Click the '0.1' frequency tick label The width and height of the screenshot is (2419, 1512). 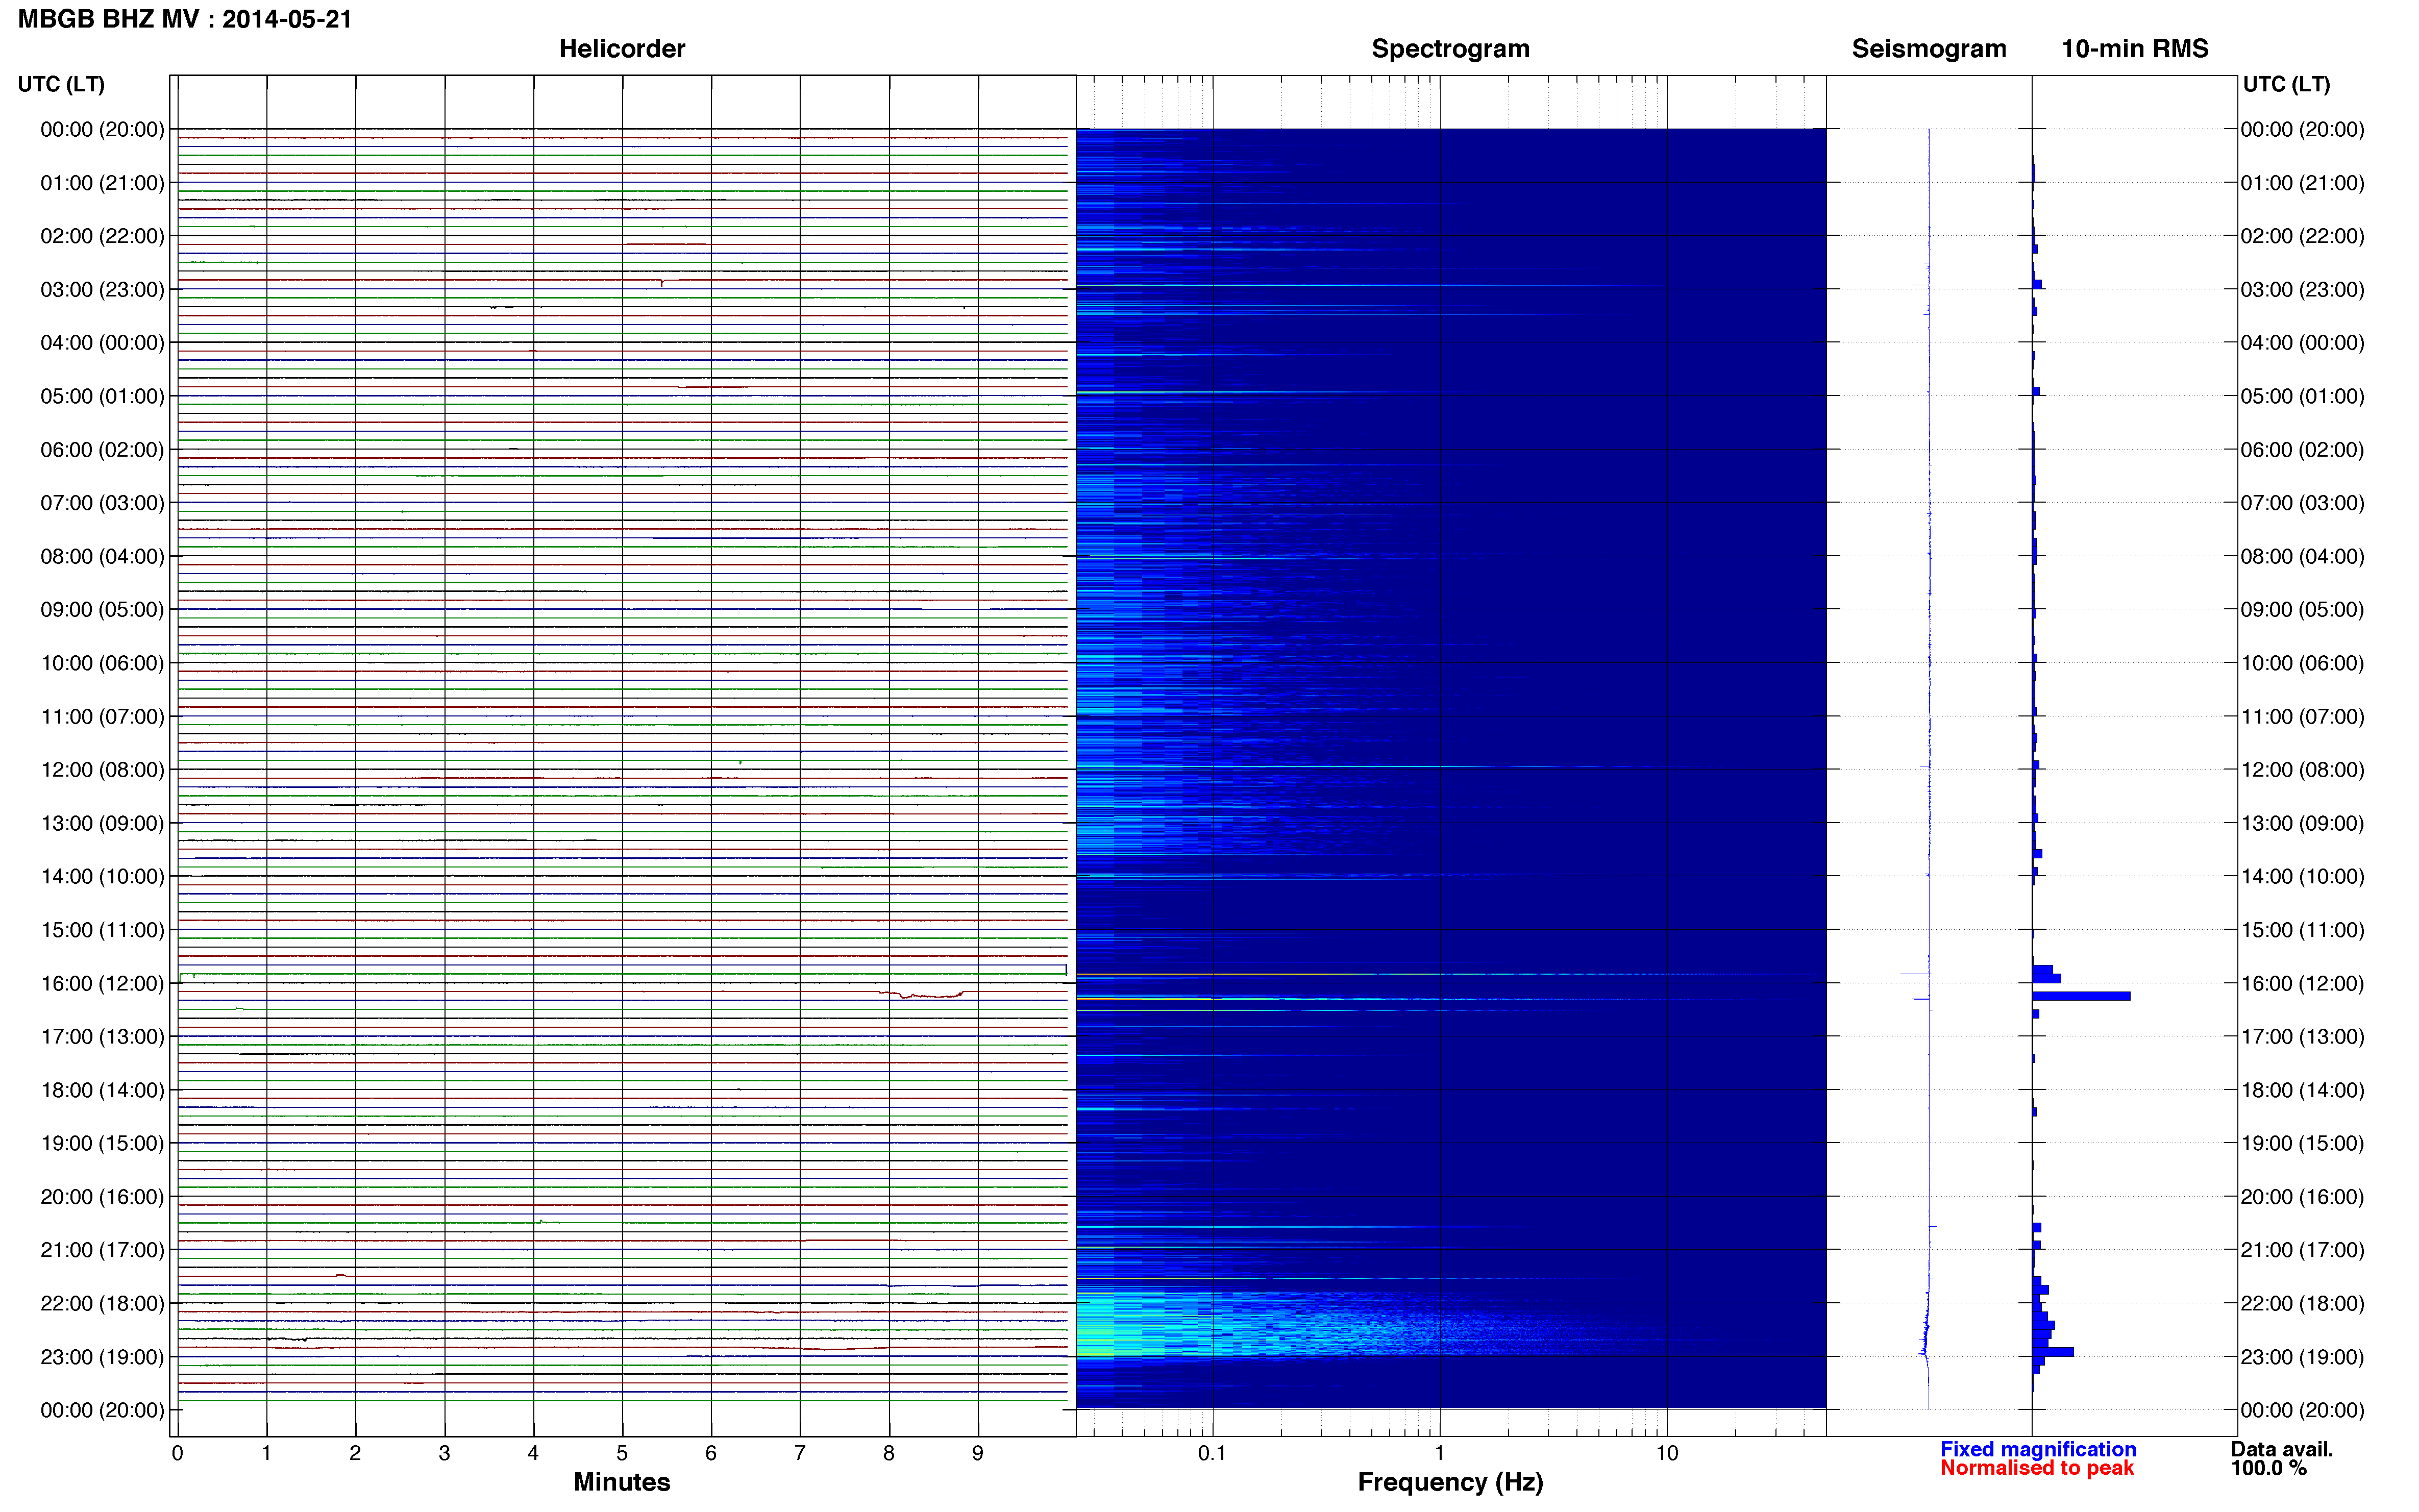click(1212, 1453)
